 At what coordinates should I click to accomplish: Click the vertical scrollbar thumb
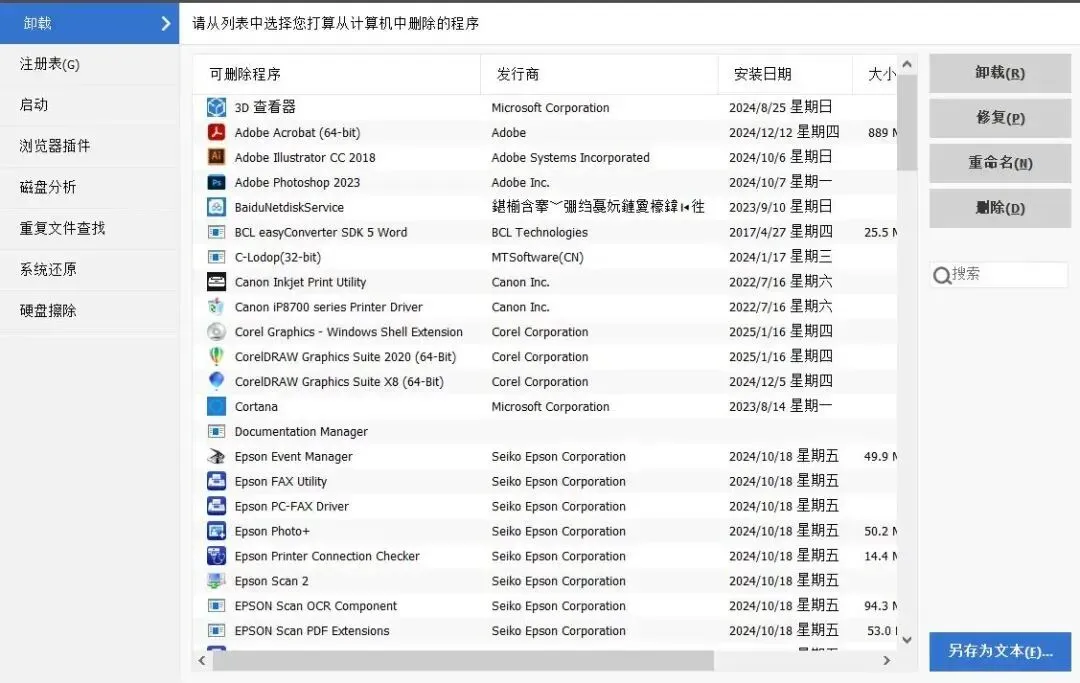[x=907, y=123]
